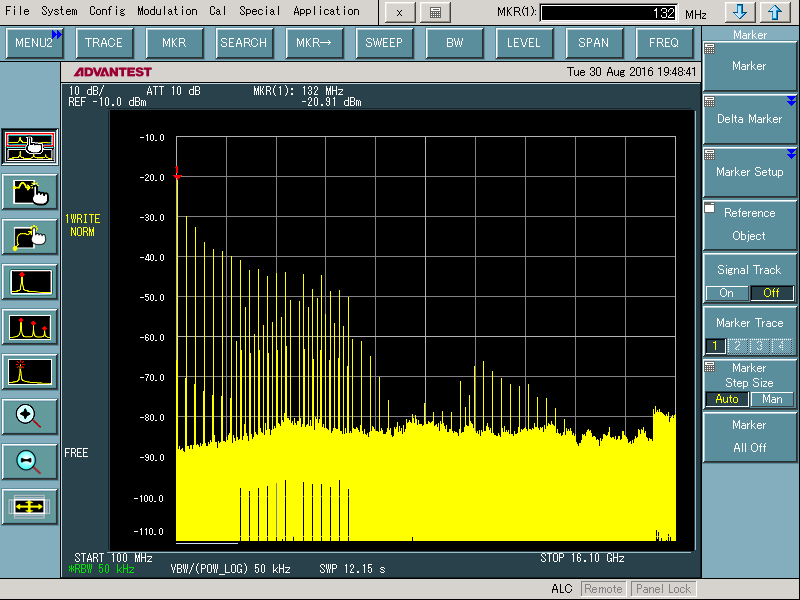
Task: Click the MKR toolbar button
Action: 174,43
